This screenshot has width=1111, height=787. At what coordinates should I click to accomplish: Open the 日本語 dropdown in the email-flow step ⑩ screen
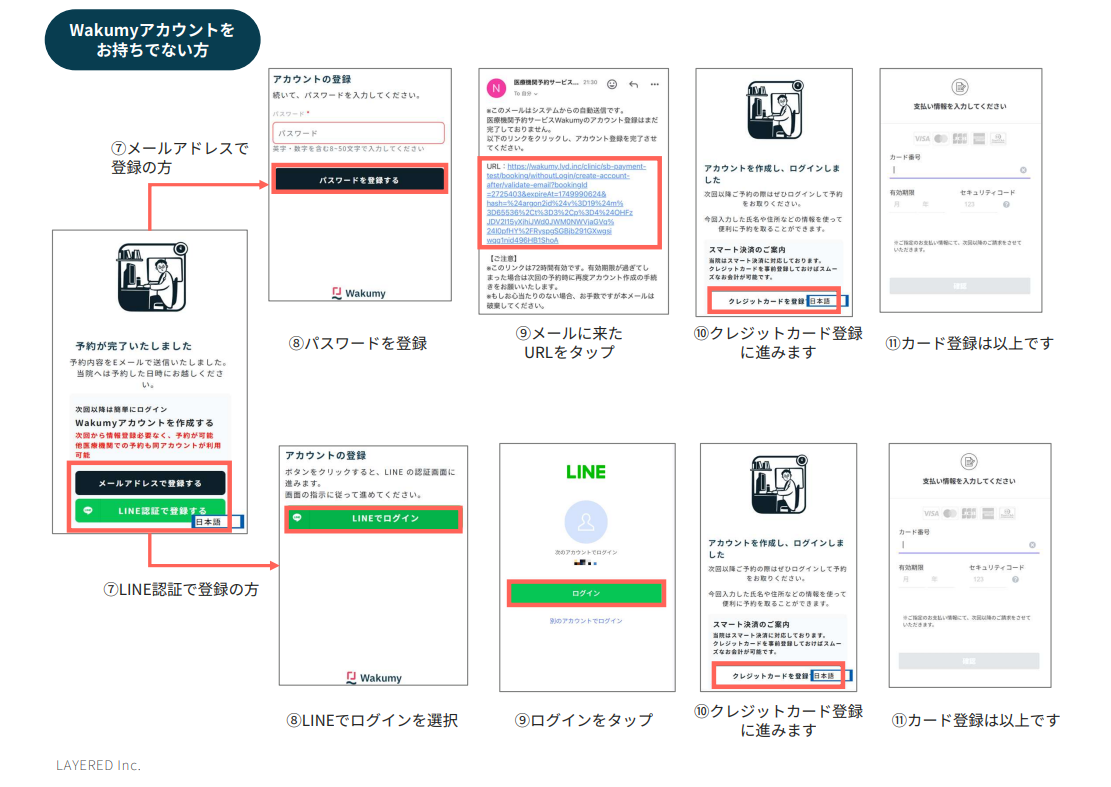click(x=827, y=301)
